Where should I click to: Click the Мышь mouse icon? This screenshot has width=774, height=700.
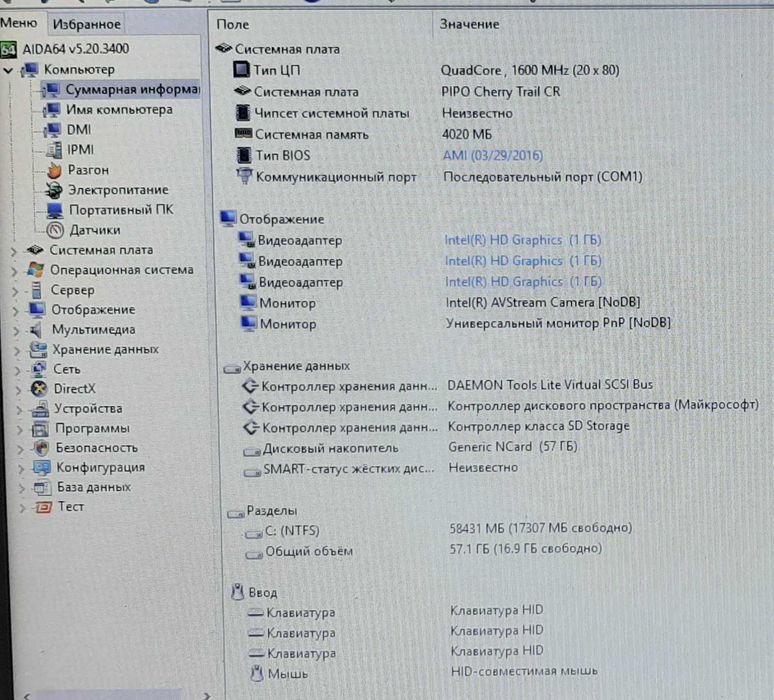257,673
